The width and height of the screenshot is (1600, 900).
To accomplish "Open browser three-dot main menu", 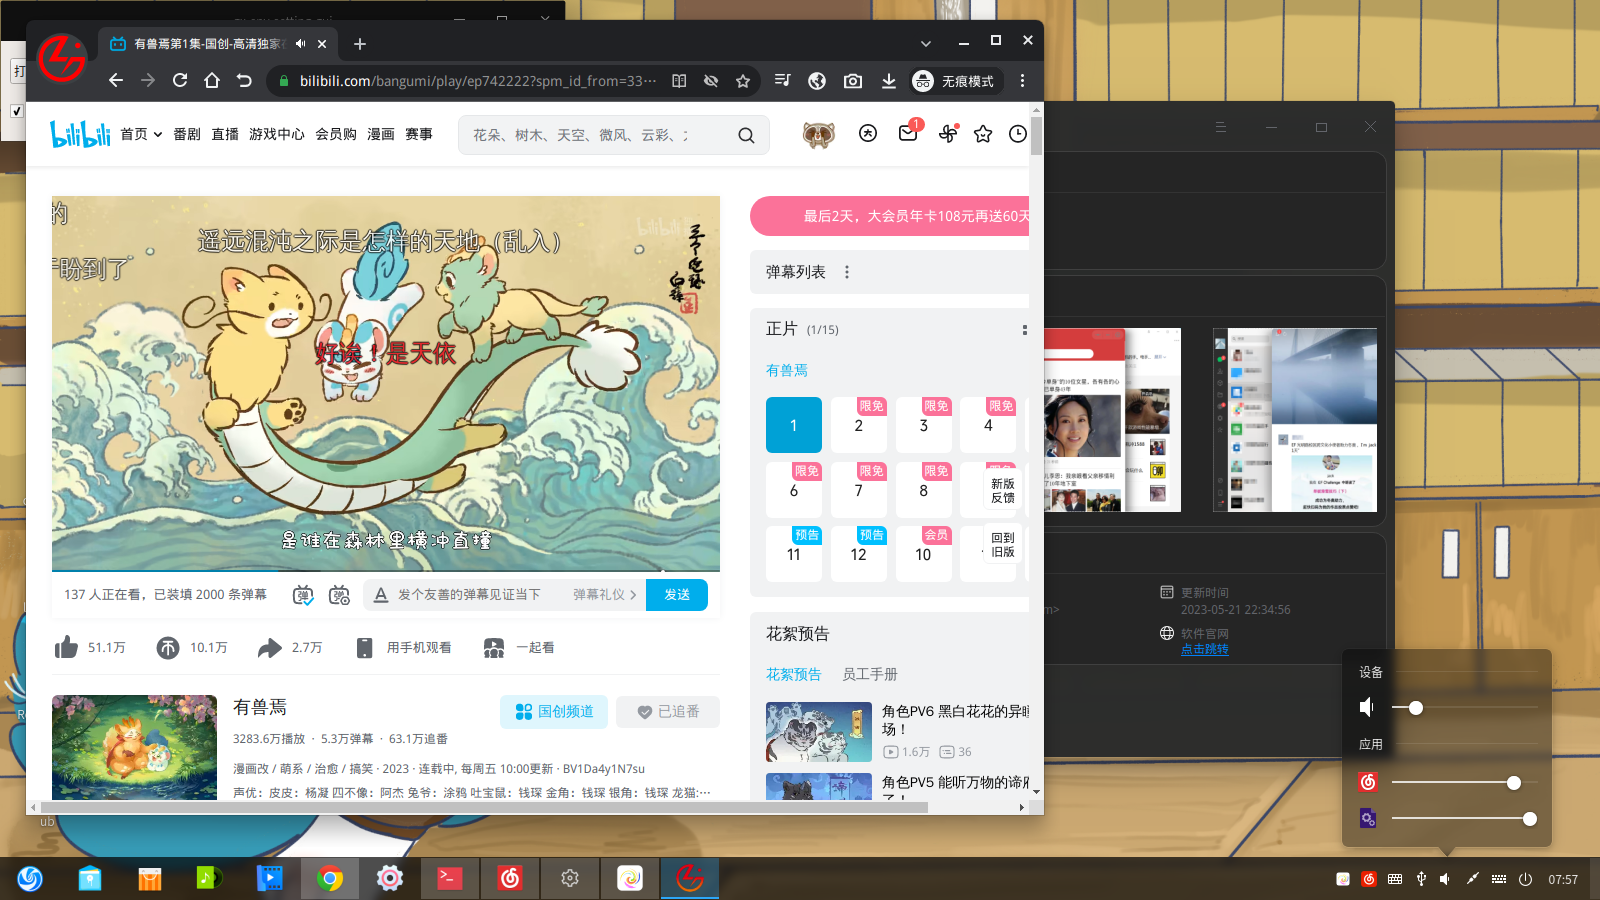I will pyautogui.click(x=1022, y=81).
